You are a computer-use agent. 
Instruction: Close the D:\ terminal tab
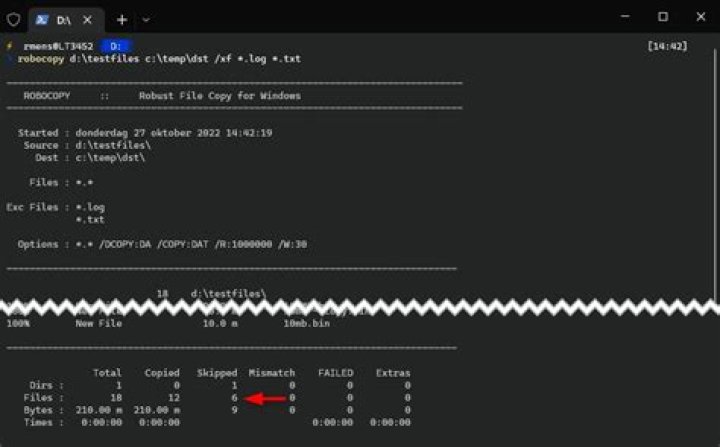click(x=87, y=20)
